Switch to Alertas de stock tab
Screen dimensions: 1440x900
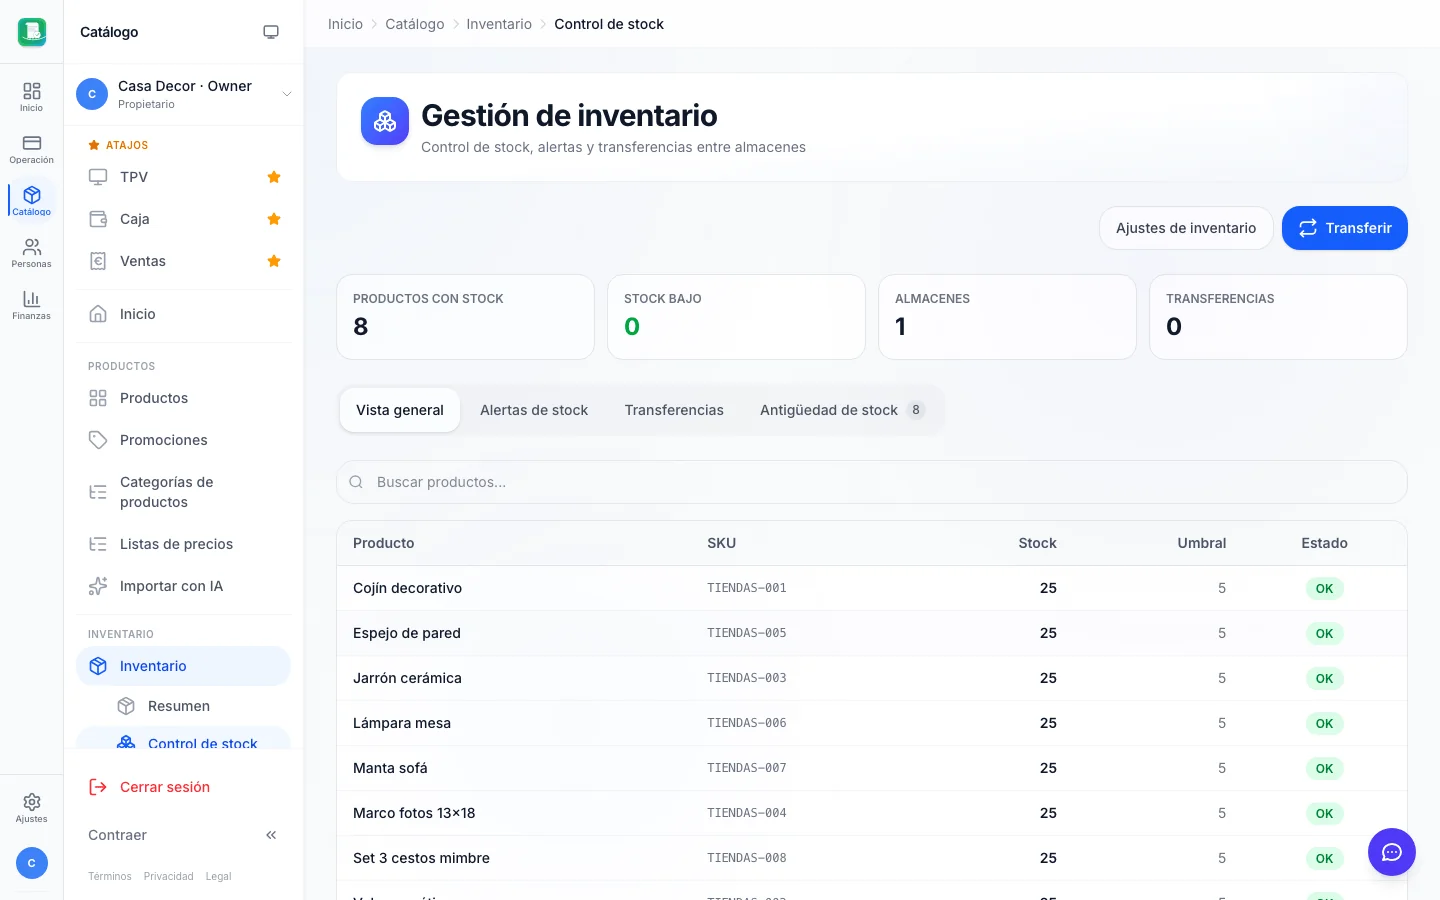pos(534,410)
